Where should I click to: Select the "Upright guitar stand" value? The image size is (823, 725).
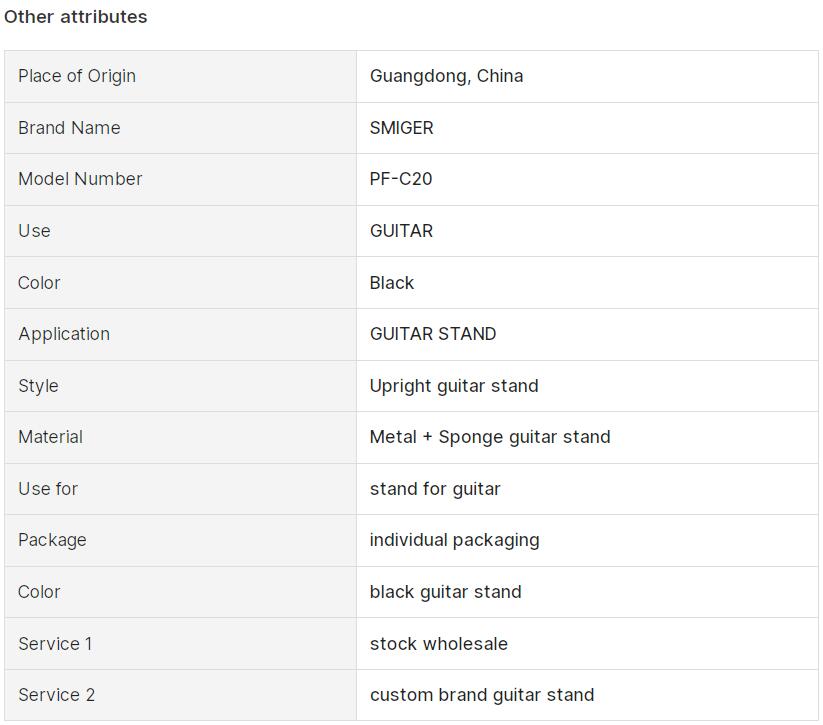click(453, 386)
